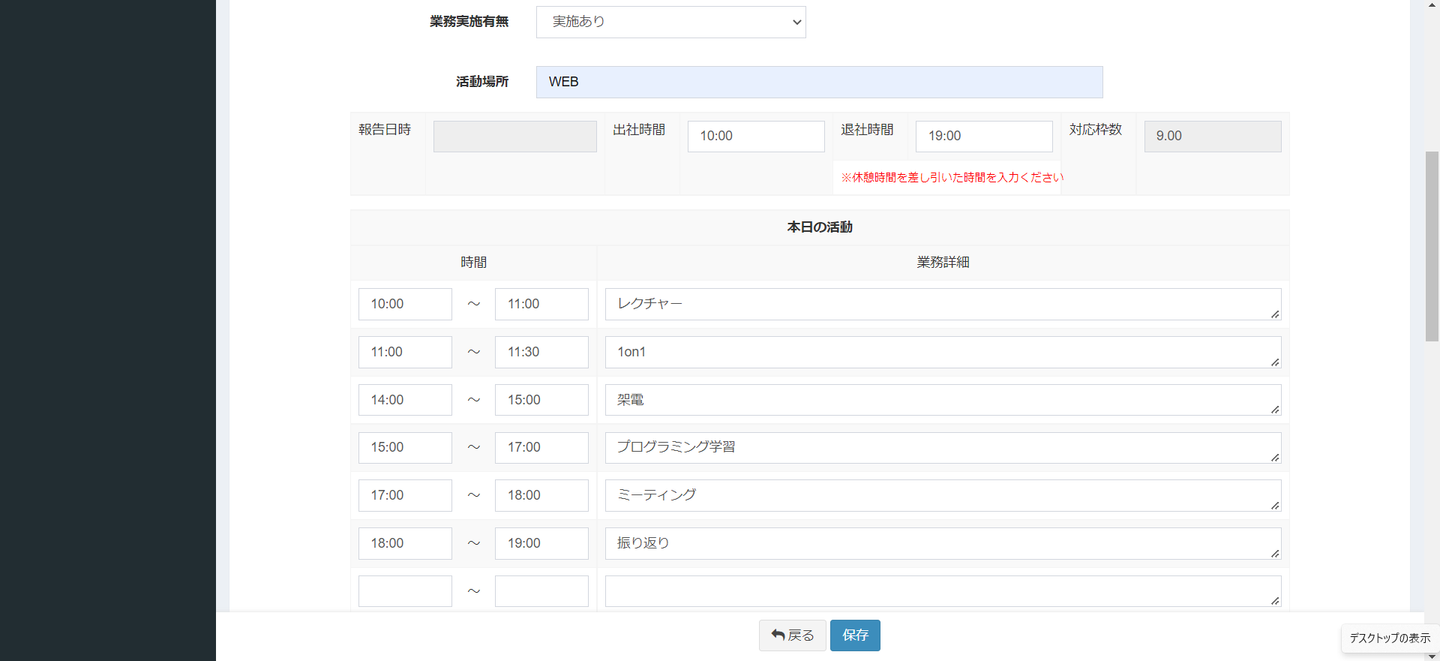Click the resize handle of レクチャー textbox

(1275, 314)
